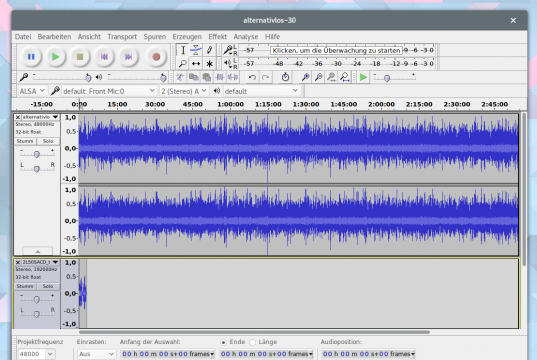The image size is (537, 360).
Task: Open the Audioposition time format arrow
Action: tap(413, 354)
